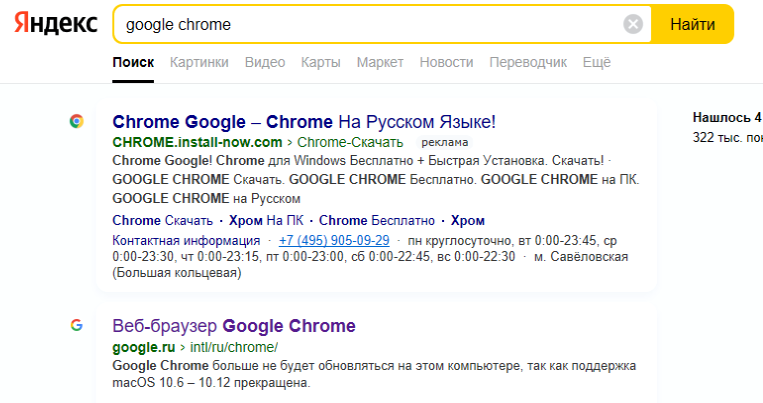
Task: Click the Chrome-Скачать path link
Action: click(x=350, y=142)
